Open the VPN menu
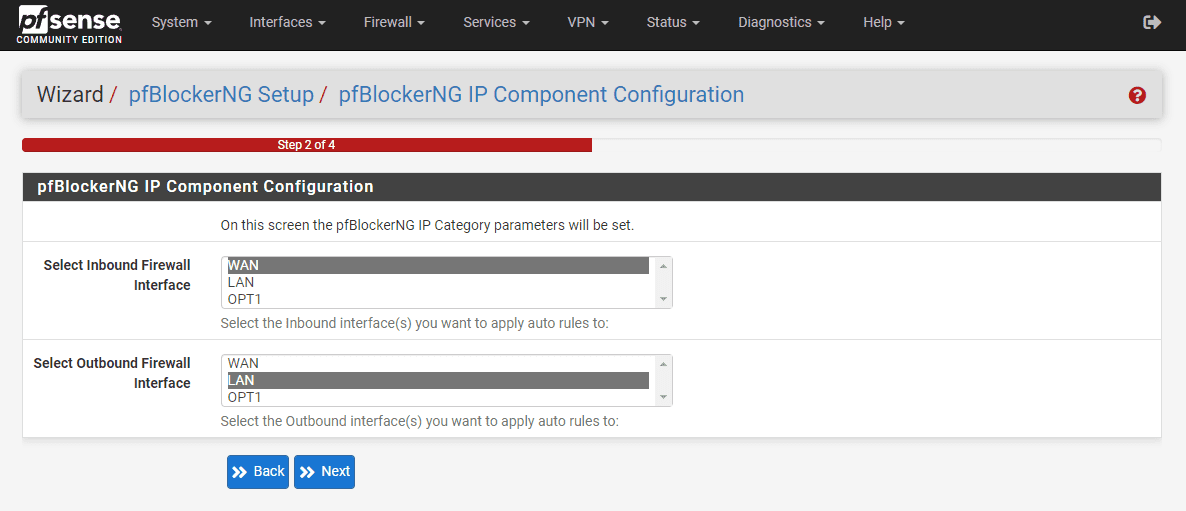 (x=588, y=22)
